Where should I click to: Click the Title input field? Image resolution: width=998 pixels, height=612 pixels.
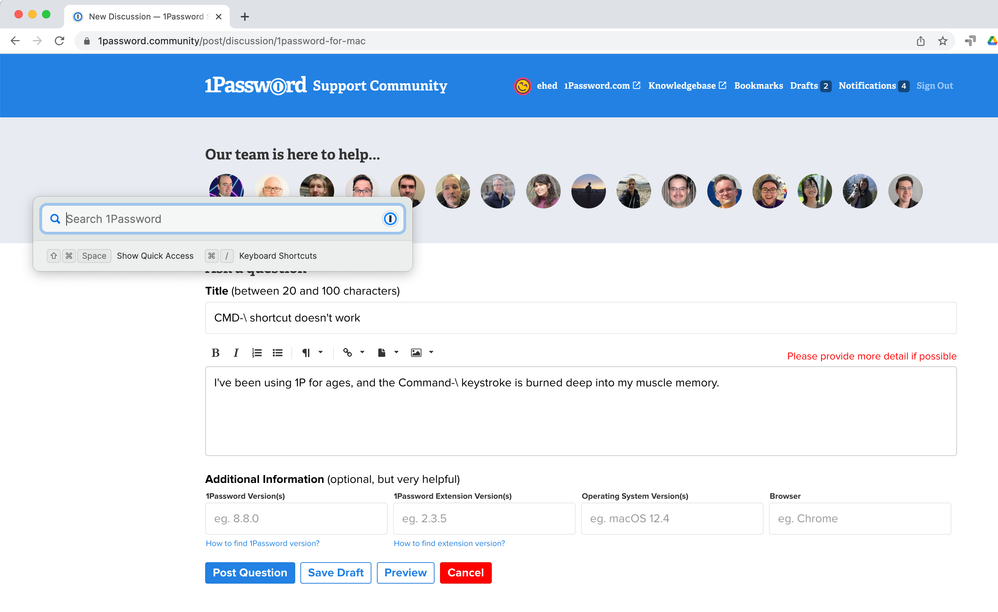(x=580, y=317)
